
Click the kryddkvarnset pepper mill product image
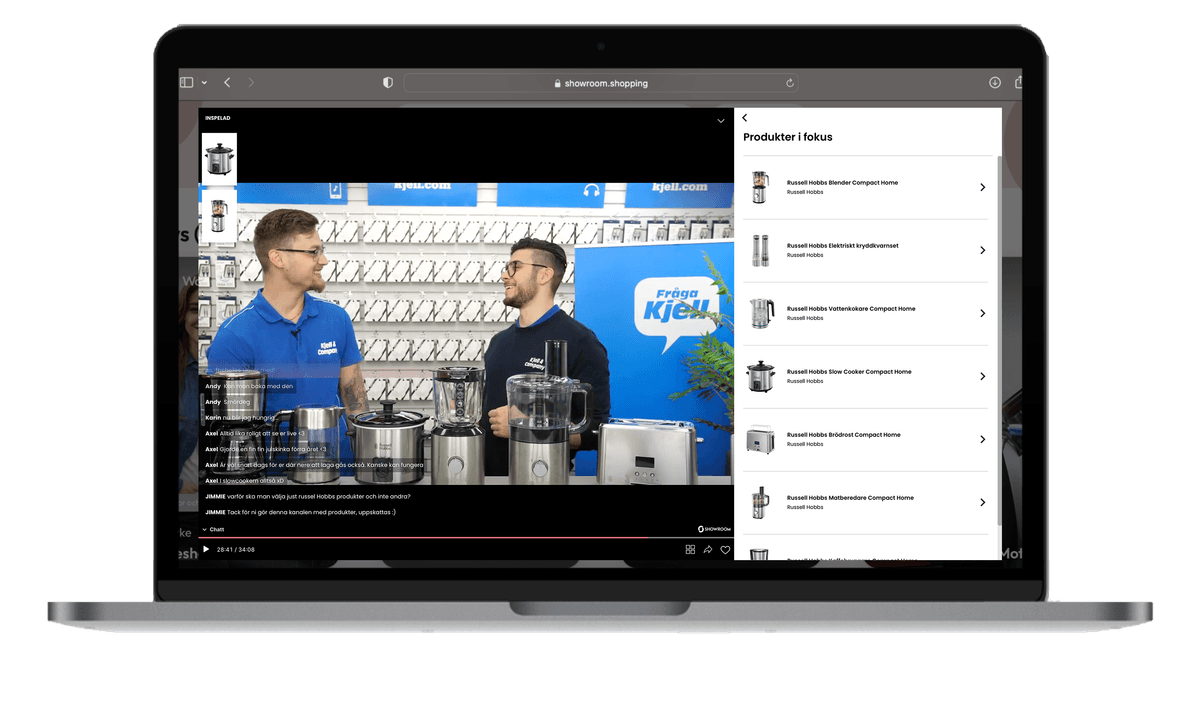[x=761, y=250]
